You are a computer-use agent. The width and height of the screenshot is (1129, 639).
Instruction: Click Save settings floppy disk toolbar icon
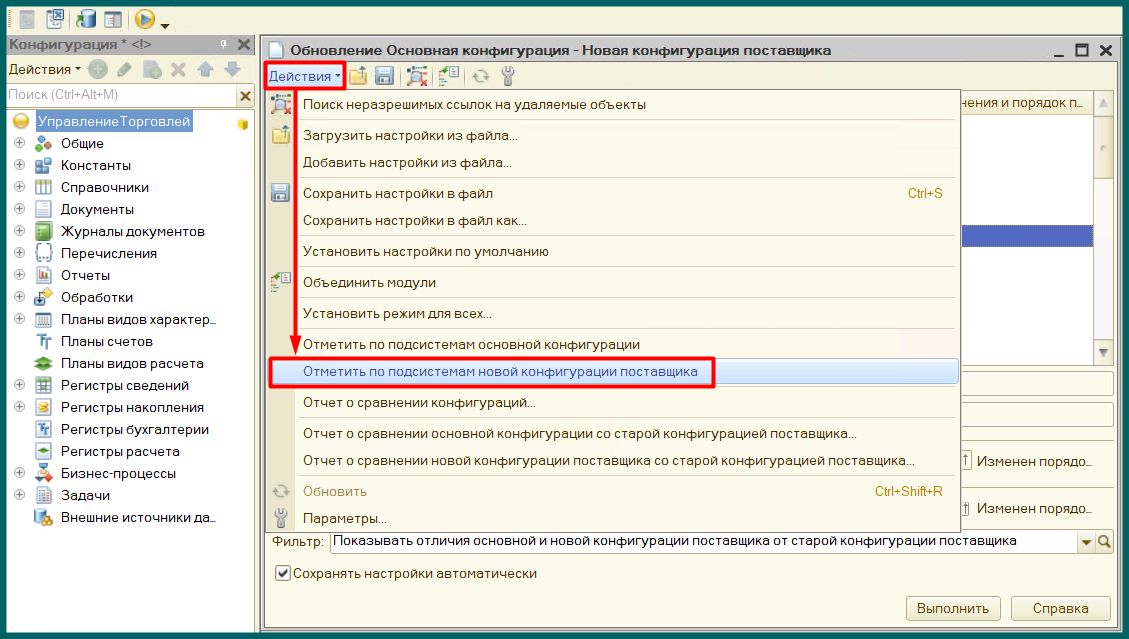[x=384, y=76]
